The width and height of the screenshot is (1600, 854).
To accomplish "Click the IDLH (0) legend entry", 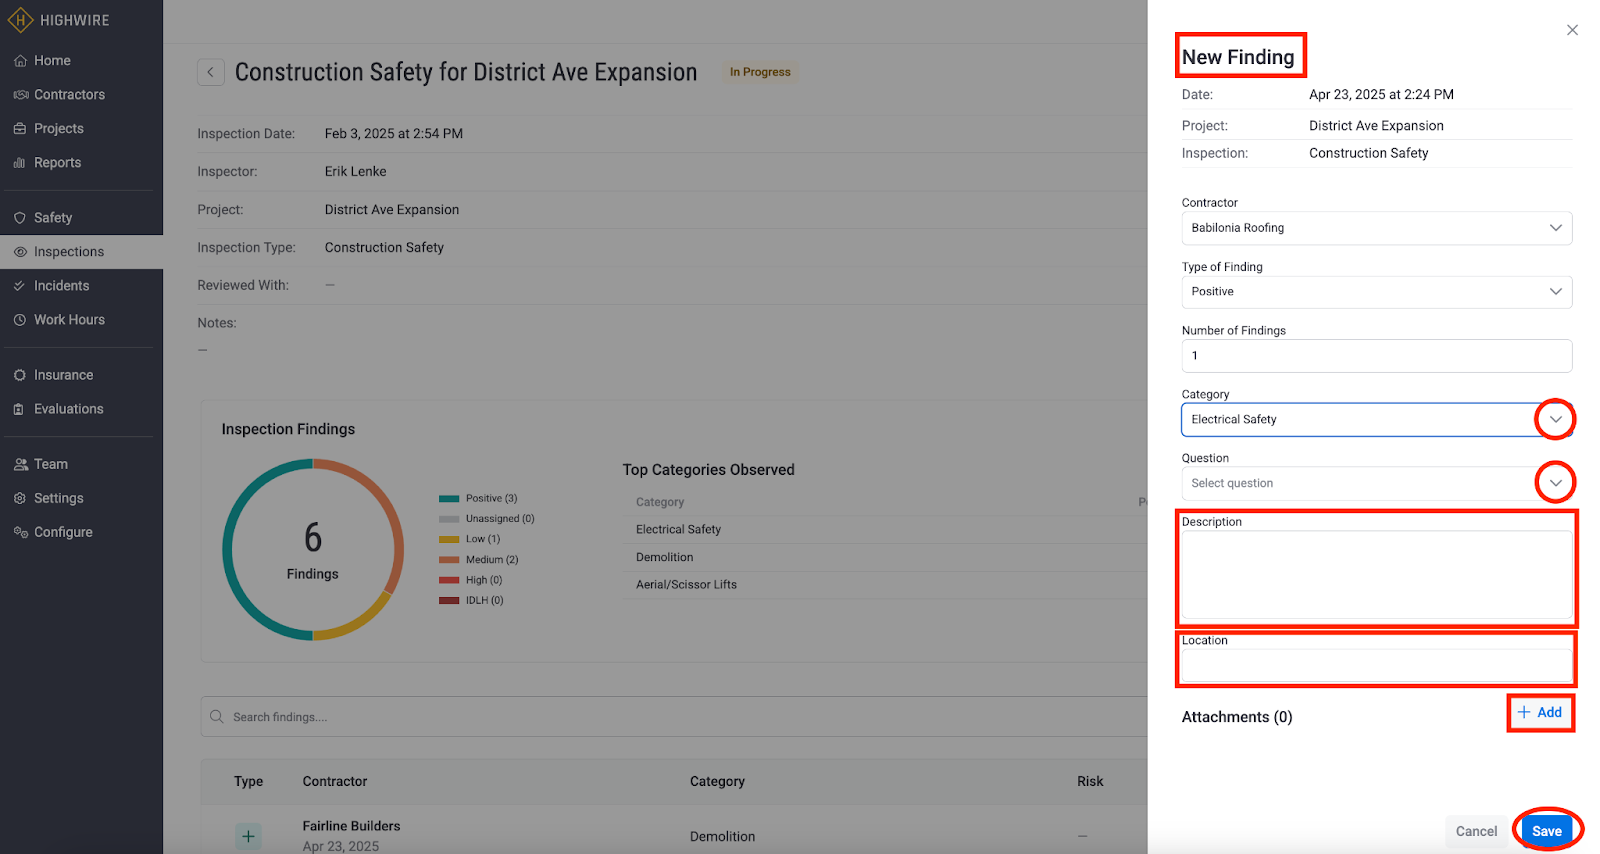I will (x=471, y=601).
